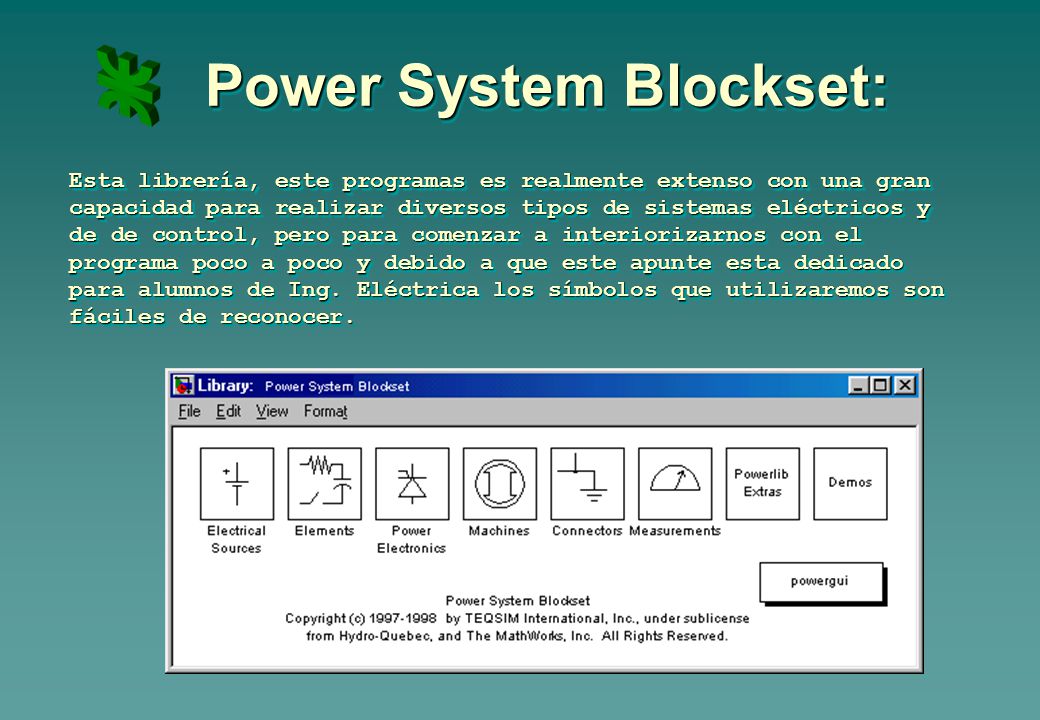The width and height of the screenshot is (1040, 720).
Task: Click the 'Power Electronics' label text
Action: (x=411, y=539)
